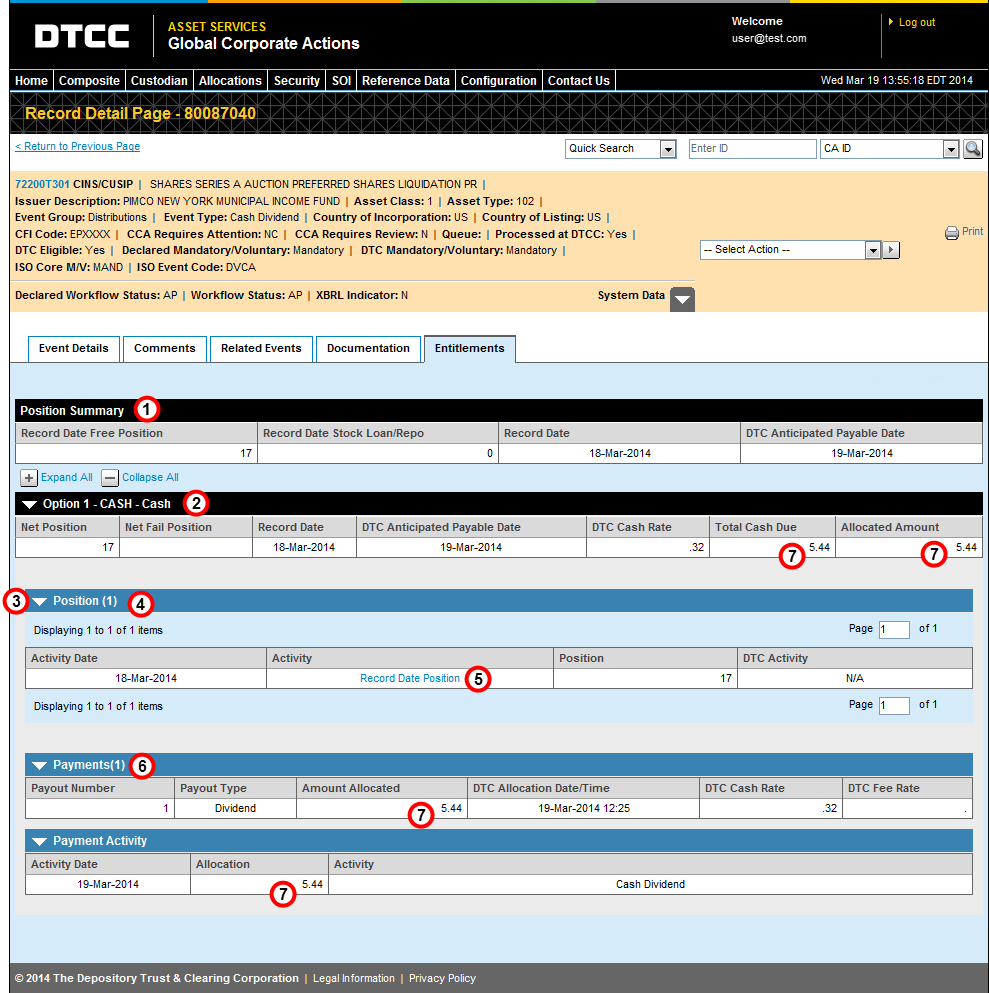The width and height of the screenshot is (989, 993).
Task: Open the Documentation tab
Action: [x=368, y=349]
